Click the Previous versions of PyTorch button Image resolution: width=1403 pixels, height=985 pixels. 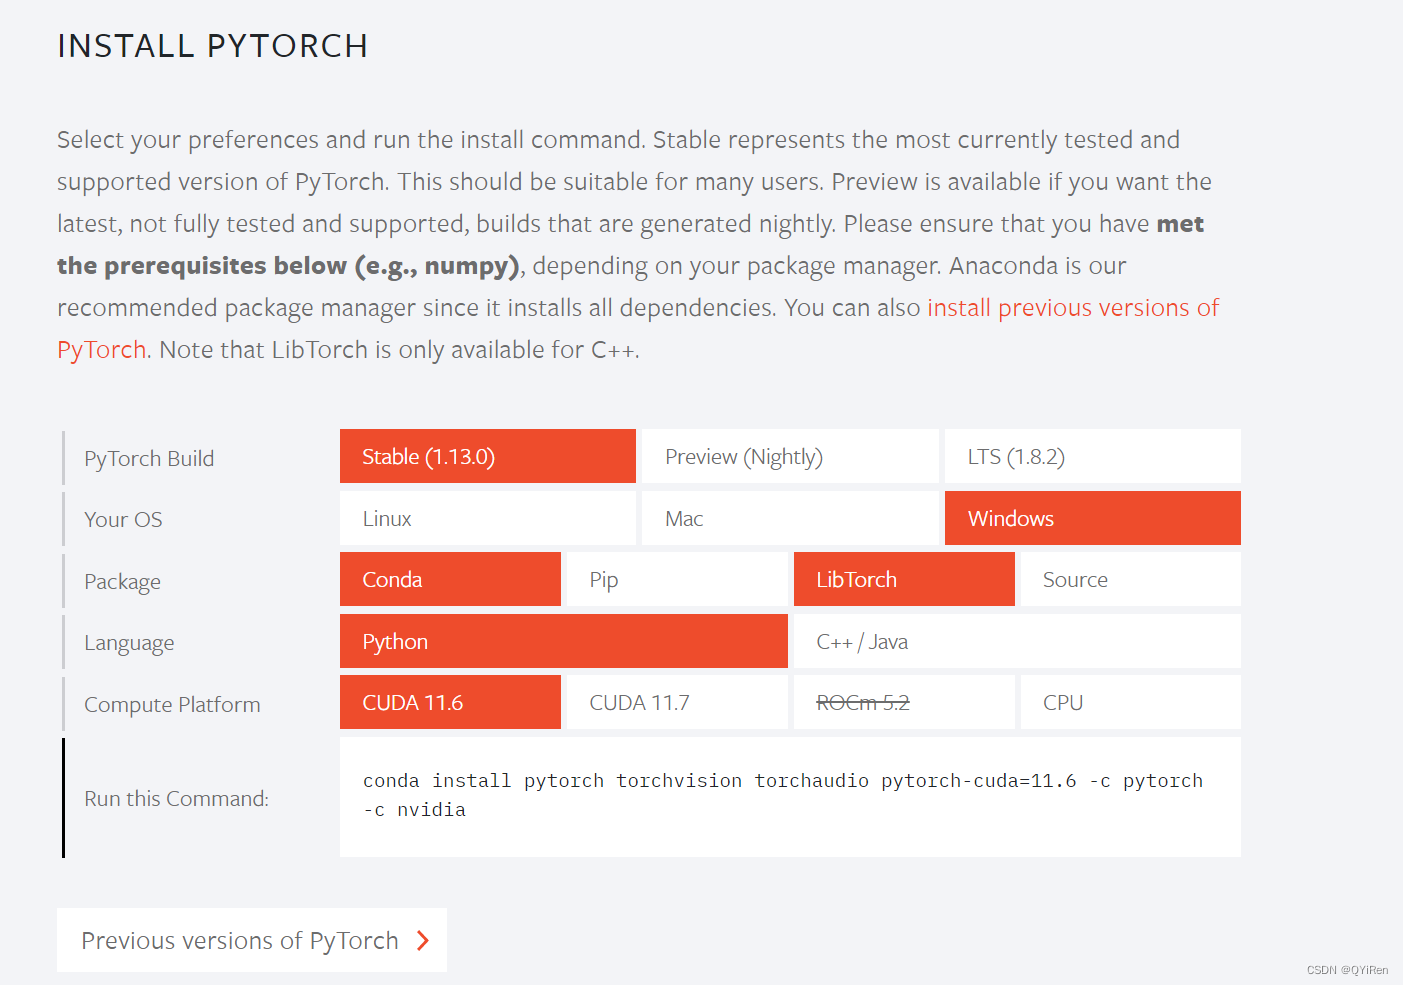point(240,940)
